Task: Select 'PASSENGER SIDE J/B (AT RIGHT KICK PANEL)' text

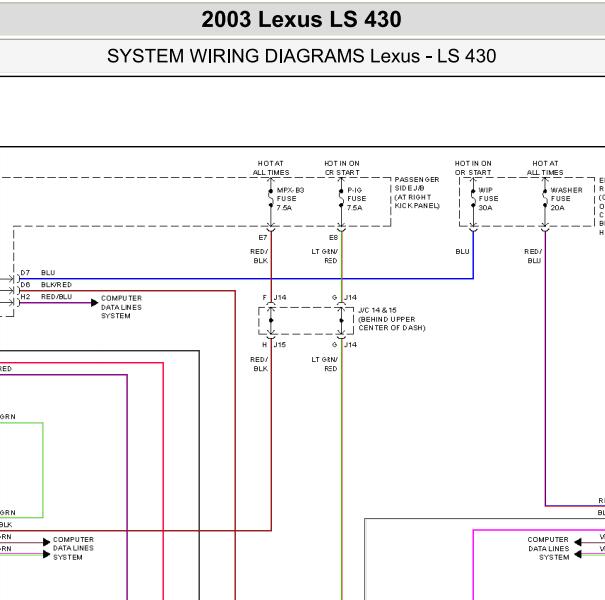Action: coord(417,193)
